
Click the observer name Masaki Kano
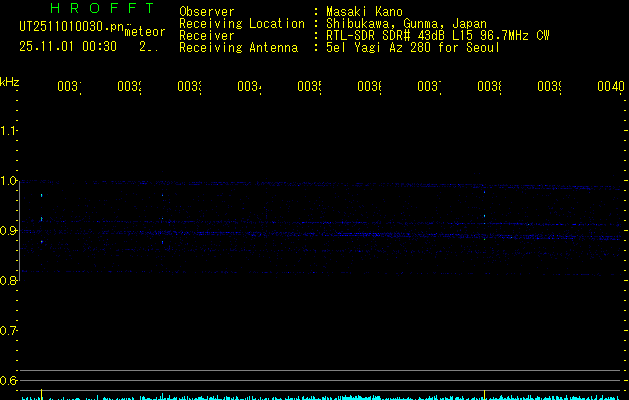tap(364, 11)
